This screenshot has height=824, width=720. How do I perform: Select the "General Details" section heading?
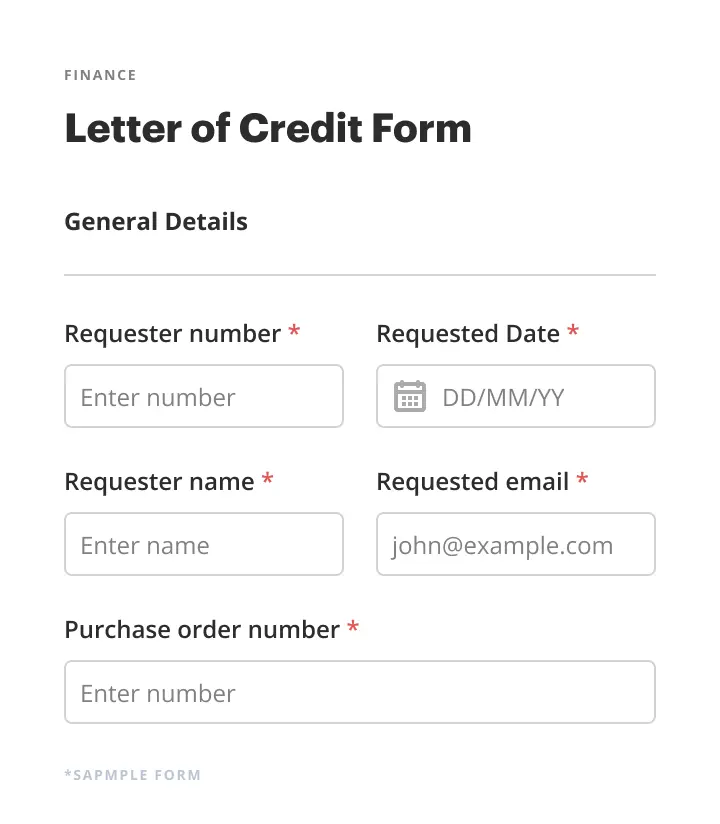[156, 222]
